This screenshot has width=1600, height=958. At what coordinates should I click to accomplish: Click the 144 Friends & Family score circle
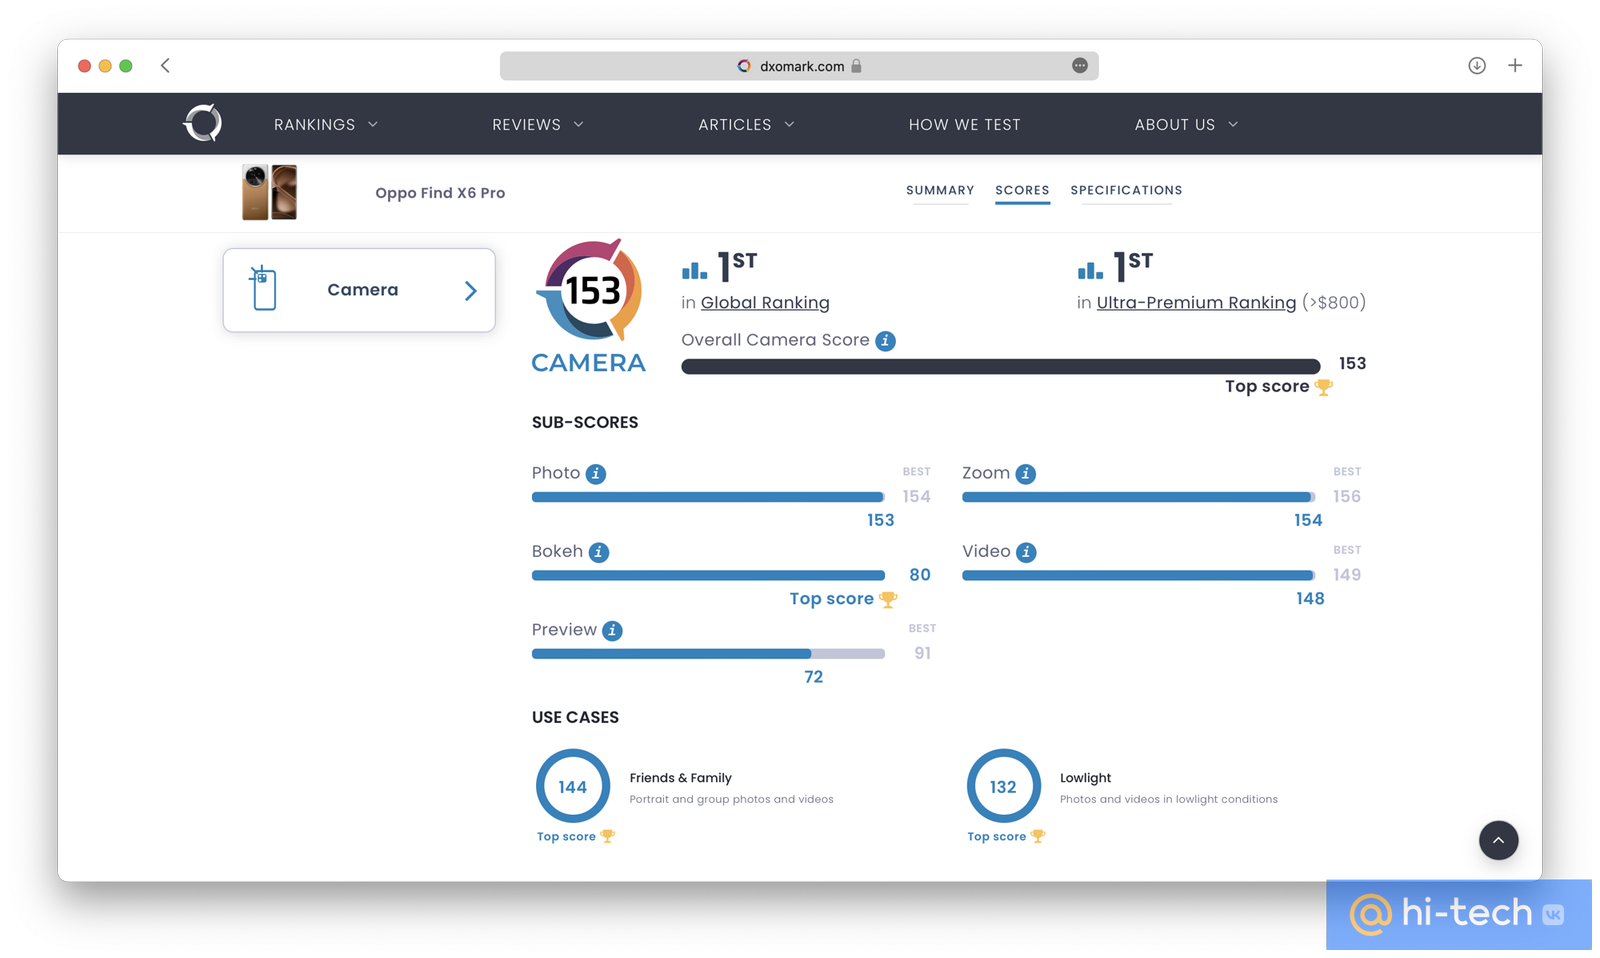573,787
